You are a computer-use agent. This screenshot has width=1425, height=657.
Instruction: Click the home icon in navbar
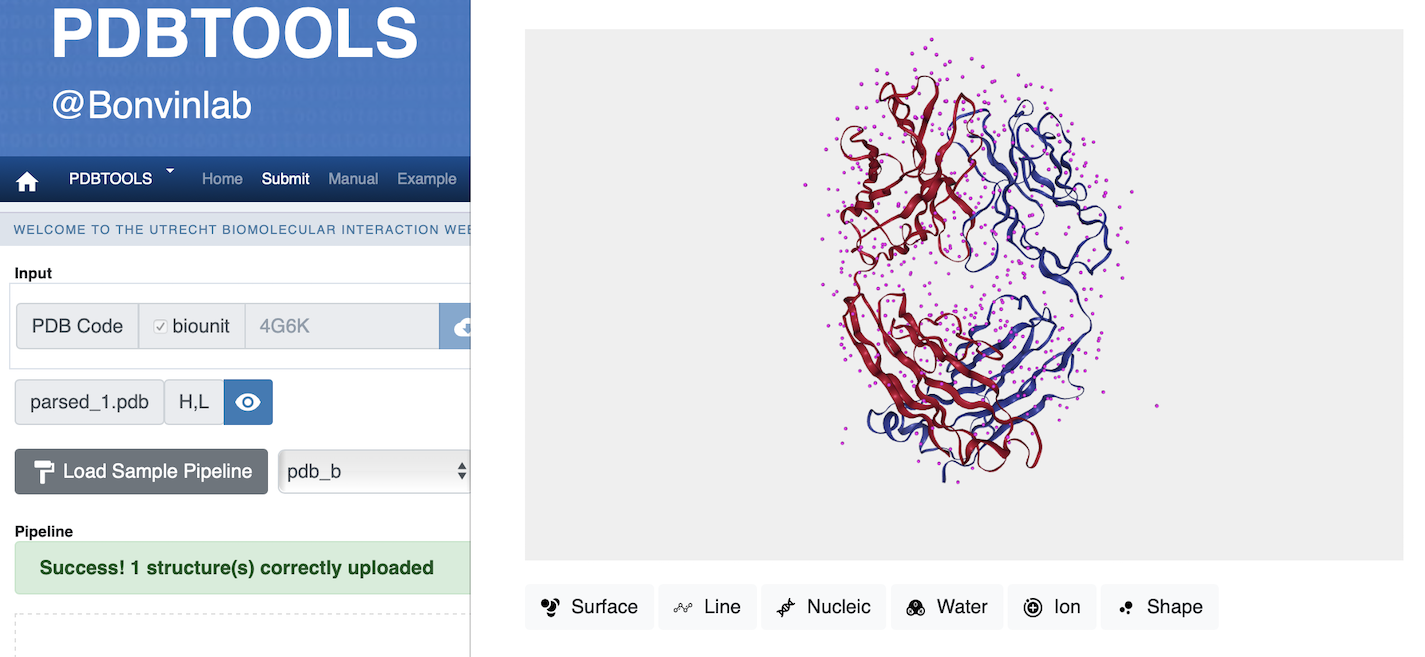click(x=27, y=181)
